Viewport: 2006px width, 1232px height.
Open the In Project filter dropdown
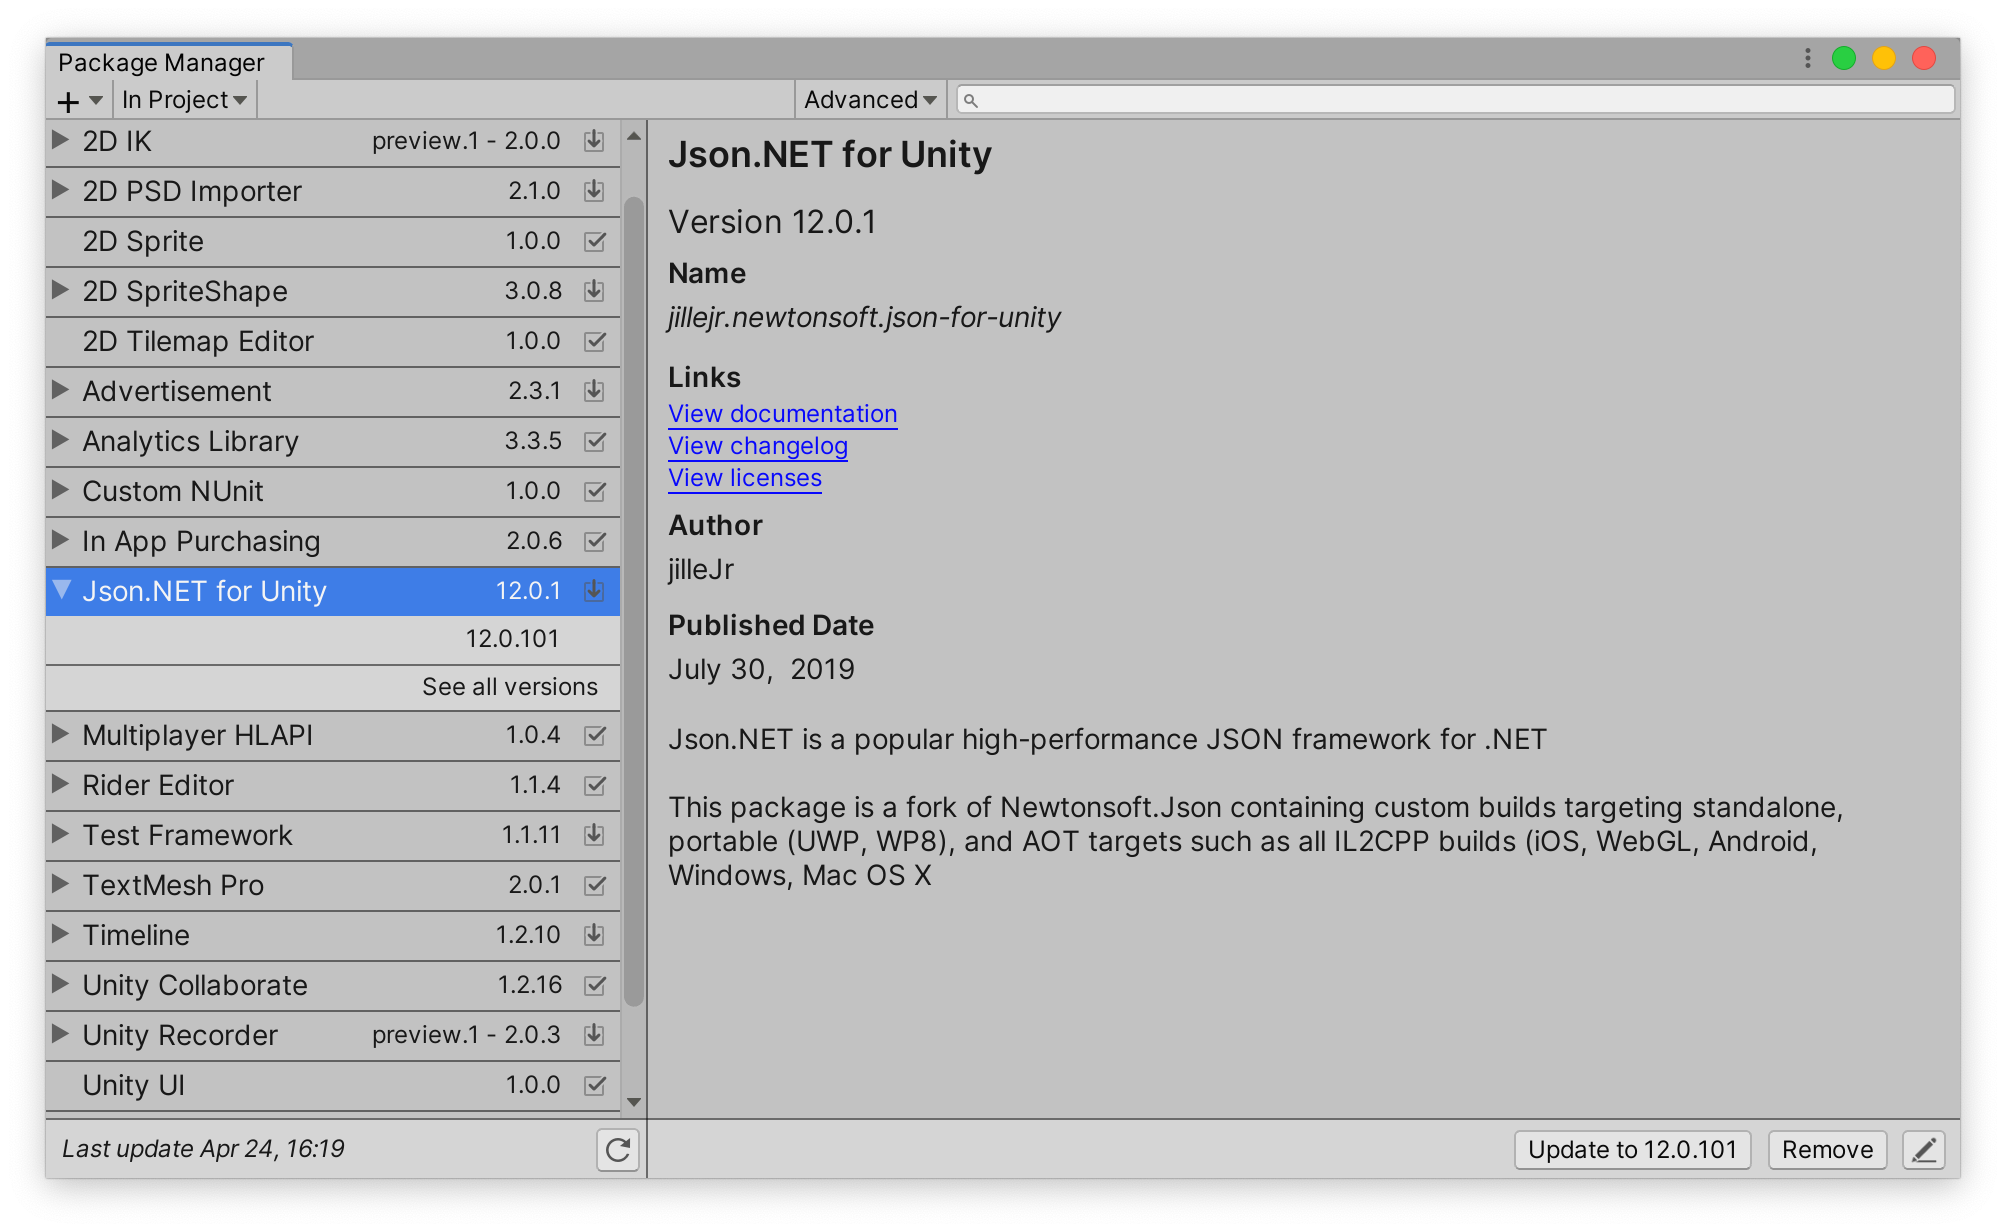184,100
